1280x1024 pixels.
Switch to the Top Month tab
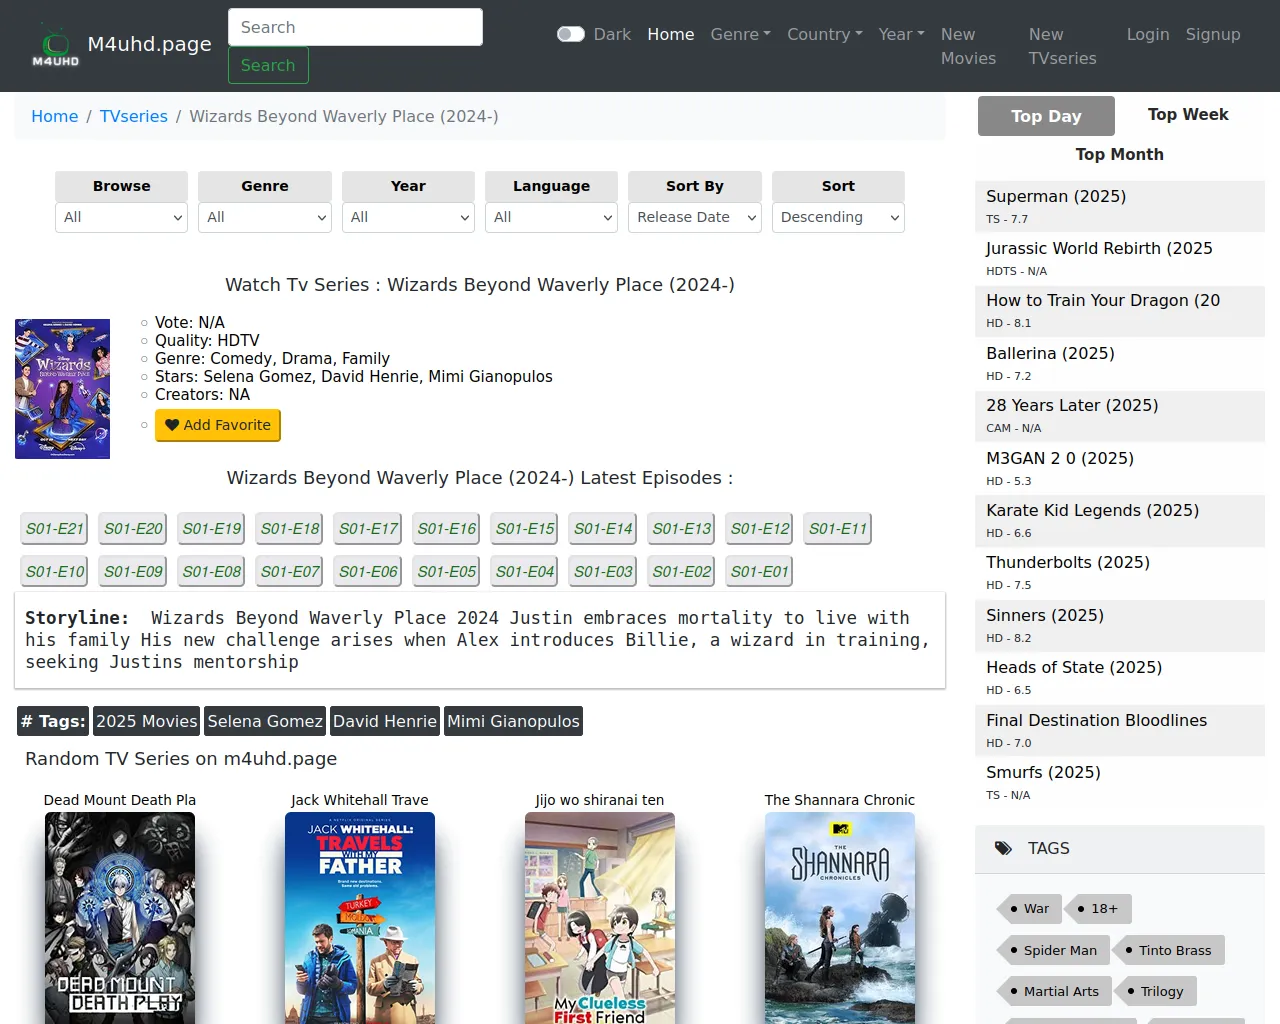tap(1120, 155)
